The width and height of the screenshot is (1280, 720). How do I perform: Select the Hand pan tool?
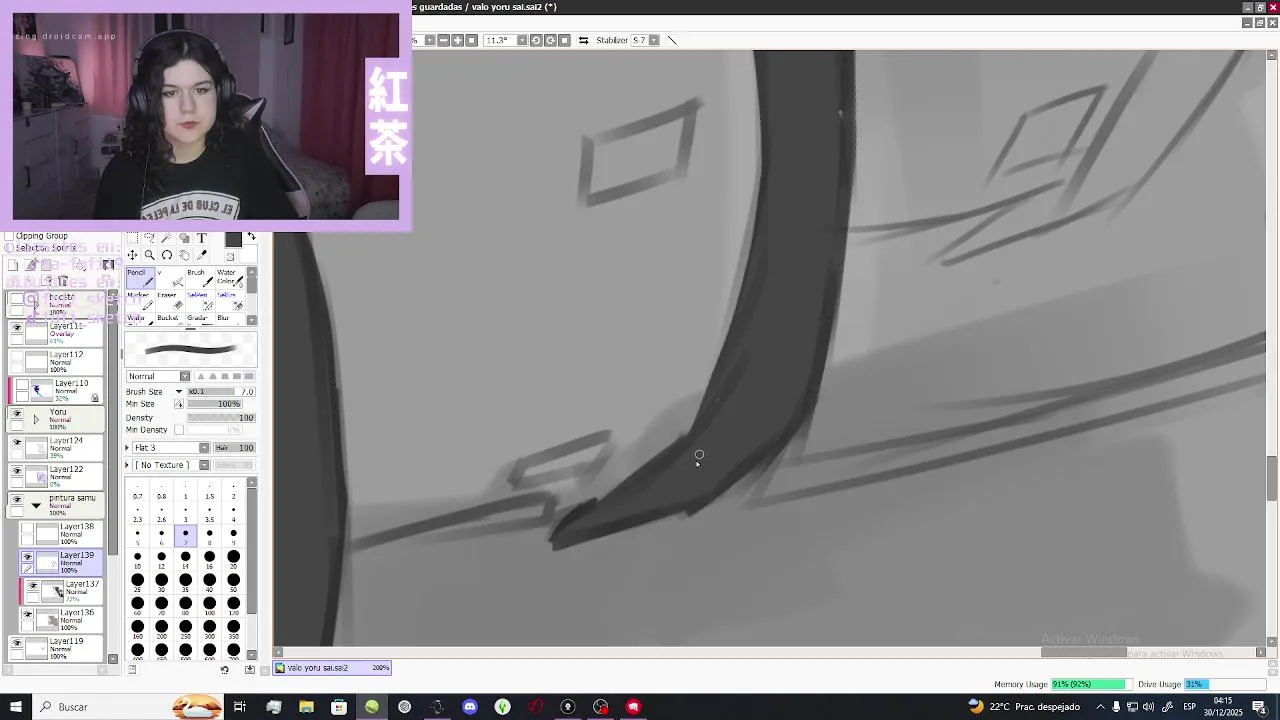[184, 255]
